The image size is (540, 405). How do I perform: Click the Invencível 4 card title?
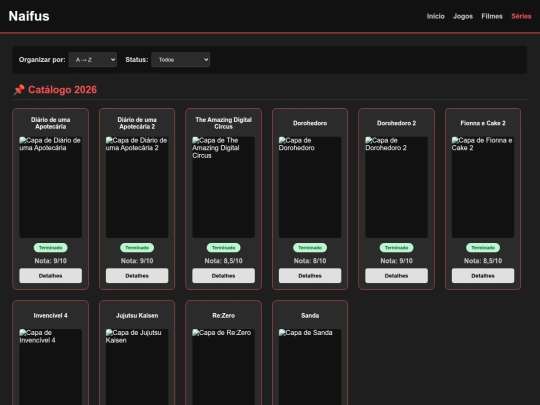[51, 315]
